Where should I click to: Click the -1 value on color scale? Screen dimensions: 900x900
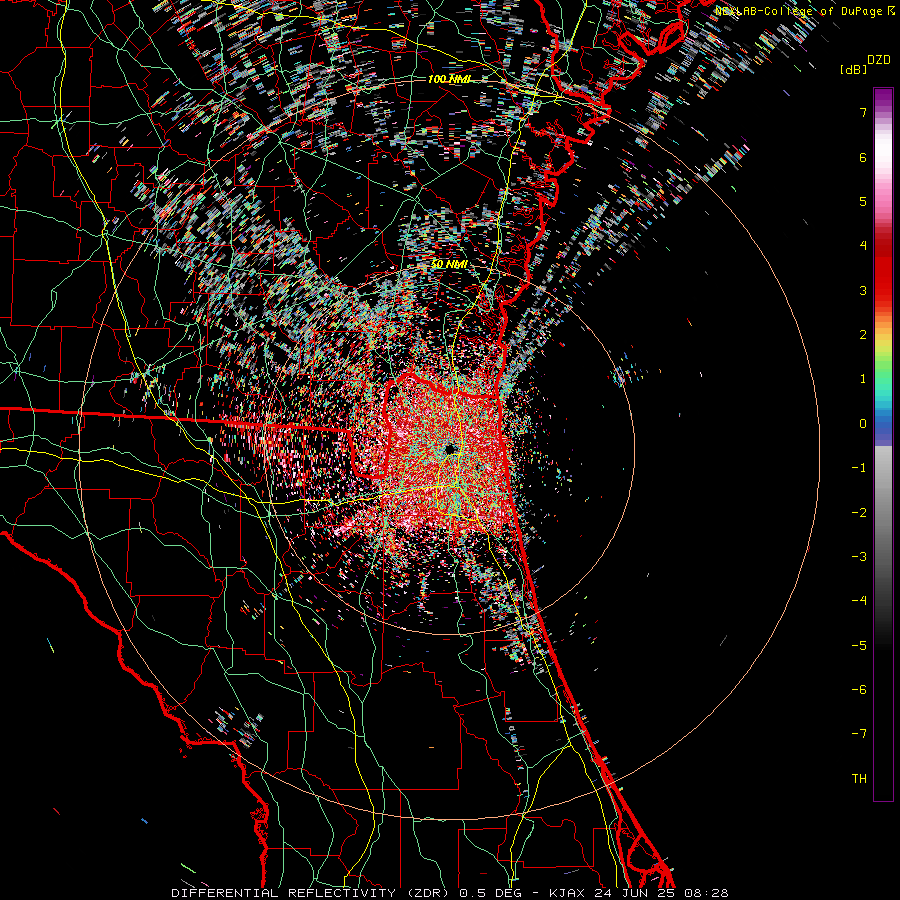pos(859,468)
